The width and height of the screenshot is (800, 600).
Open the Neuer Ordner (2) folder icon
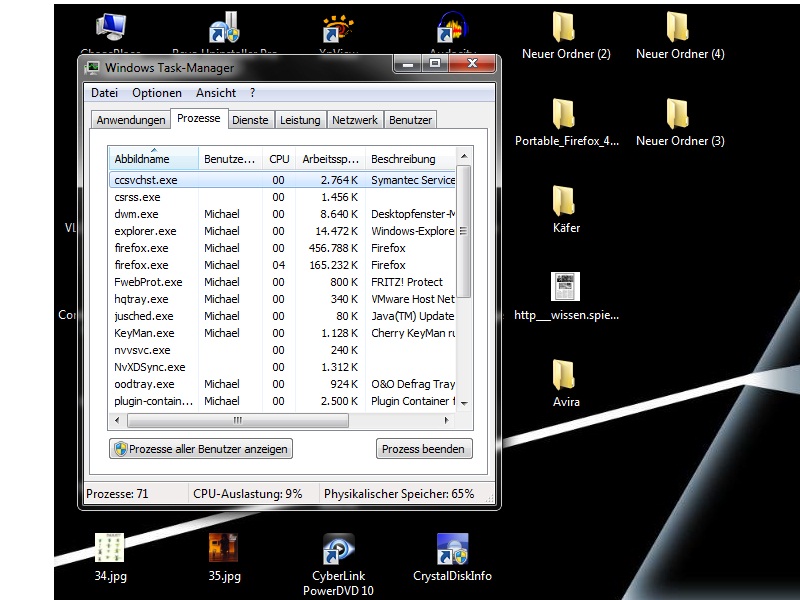[x=563, y=27]
